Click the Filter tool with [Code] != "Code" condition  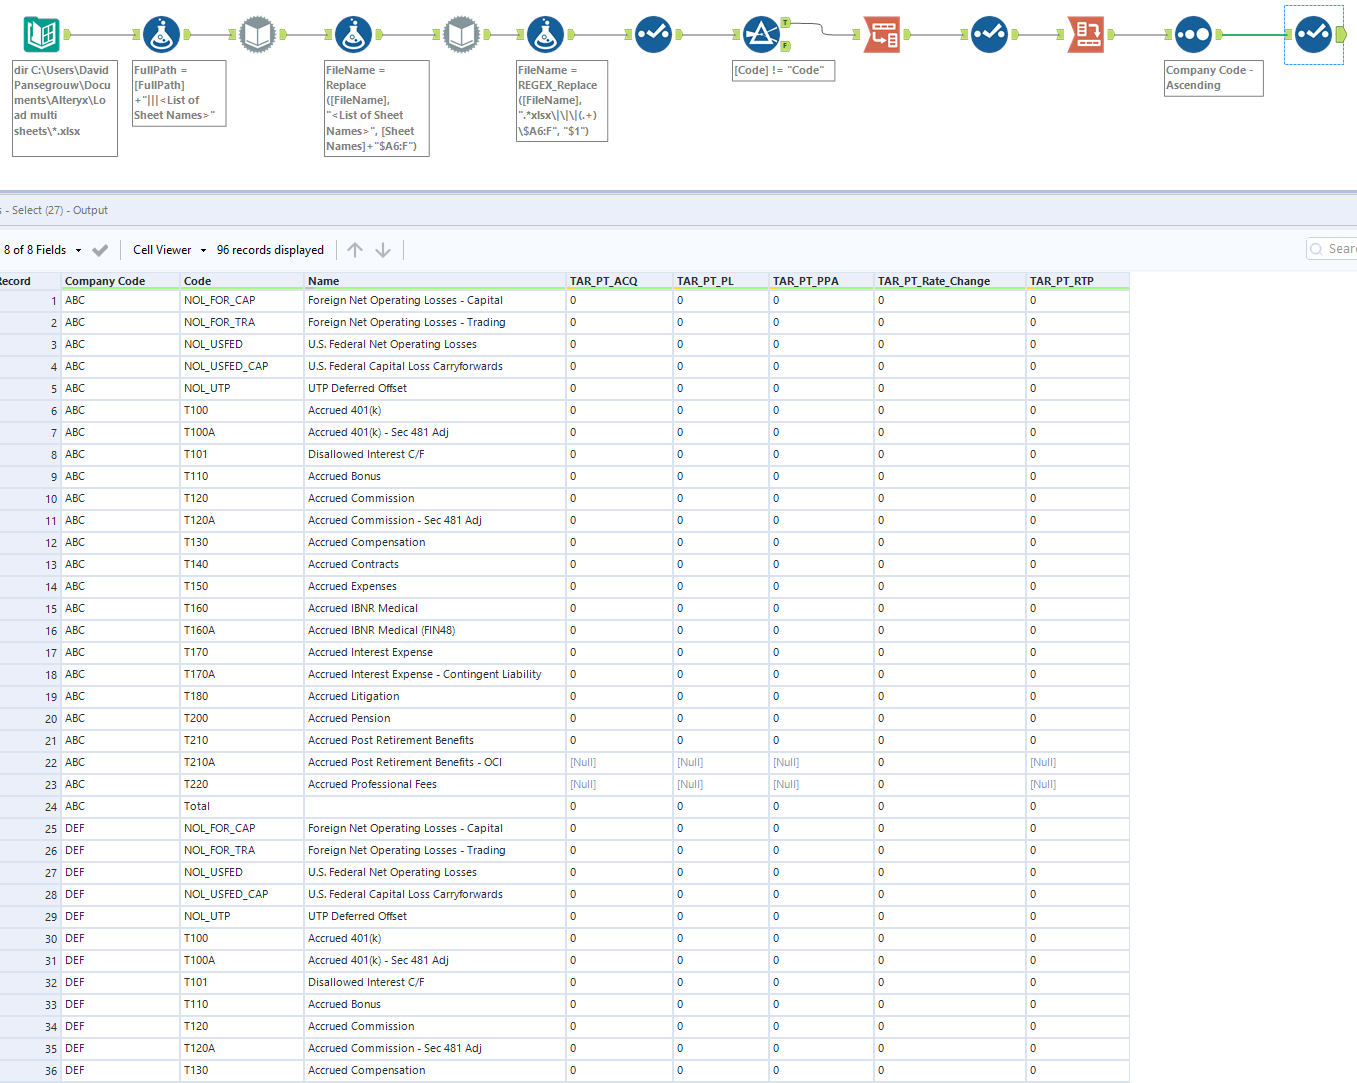point(762,33)
